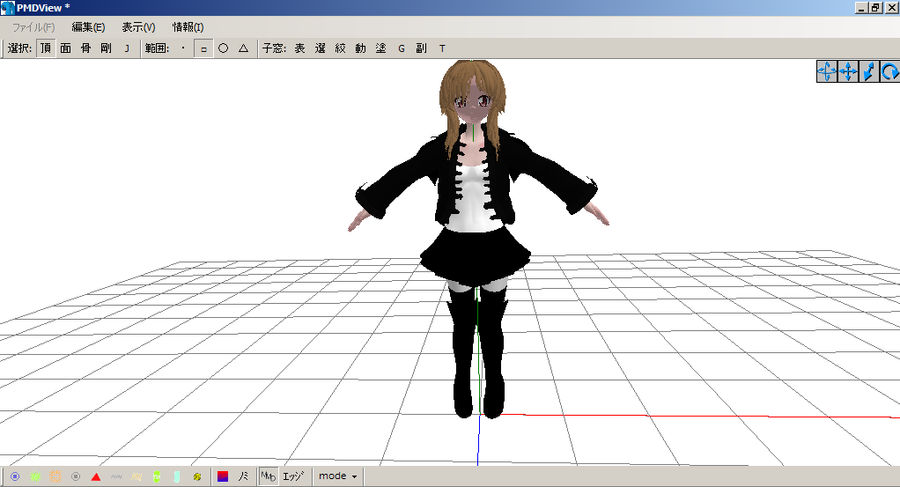This screenshot has width=900, height=487.
Task: Click the four-arrow pan view icon
Action: [x=848, y=72]
